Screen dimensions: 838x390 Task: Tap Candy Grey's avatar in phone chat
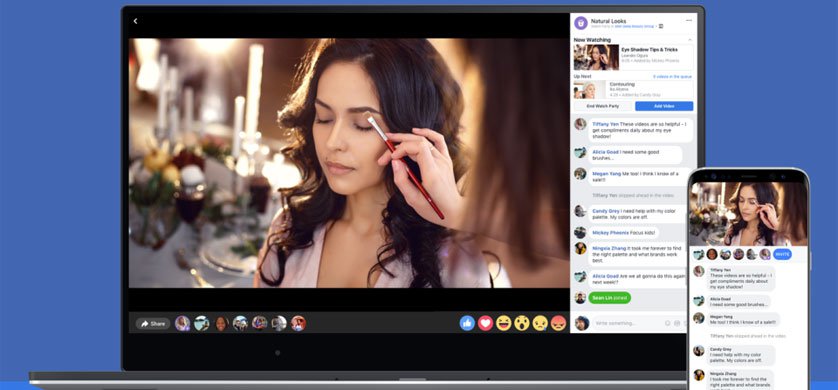click(x=699, y=350)
